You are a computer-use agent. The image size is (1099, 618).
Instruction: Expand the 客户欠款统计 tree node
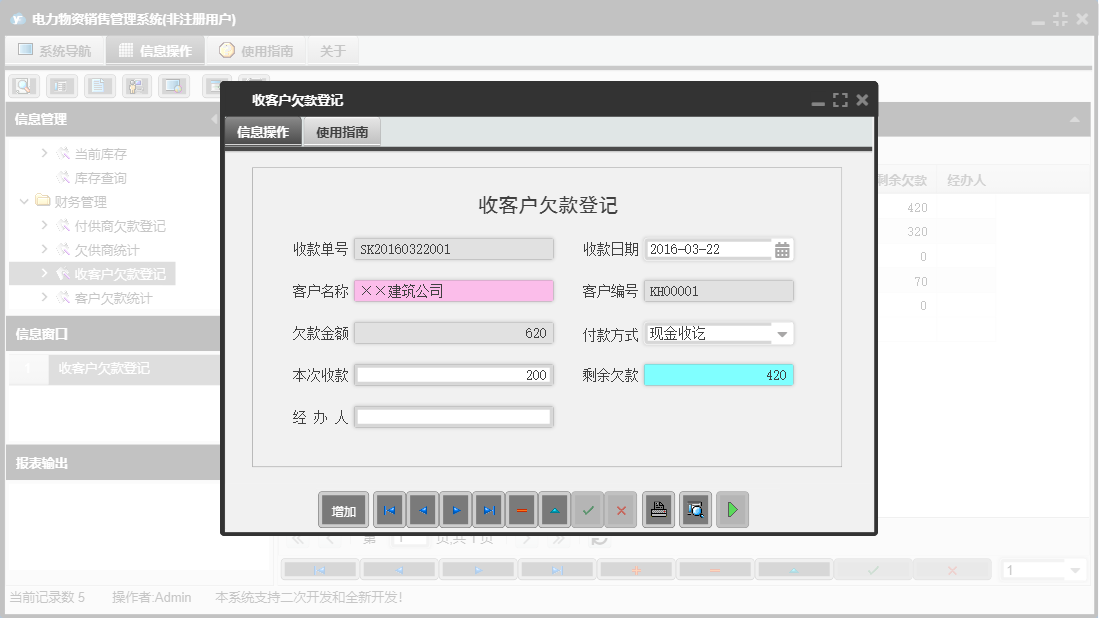(47, 296)
